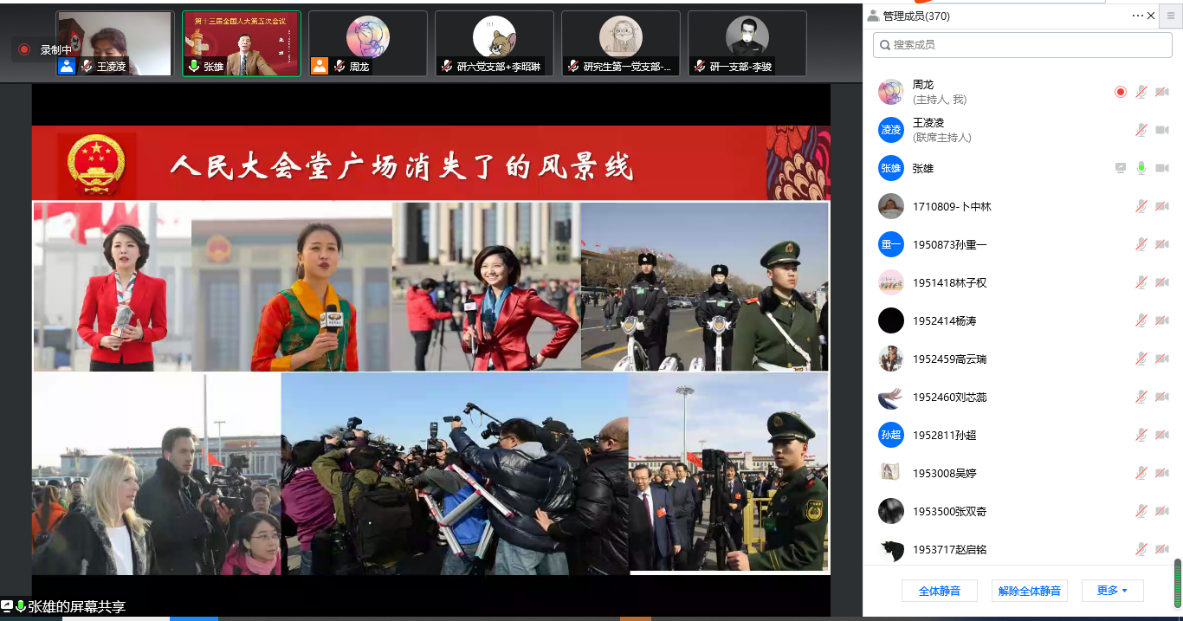Click the 解除全体静音 unmute all button
Image resolution: width=1183 pixels, height=621 pixels.
point(1029,591)
